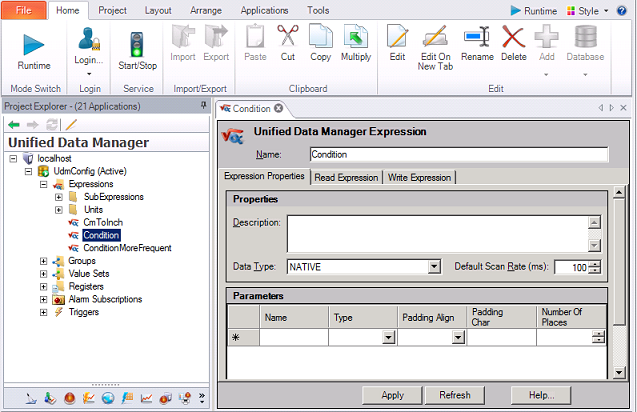Click into the Name text field

pos(458,155)
